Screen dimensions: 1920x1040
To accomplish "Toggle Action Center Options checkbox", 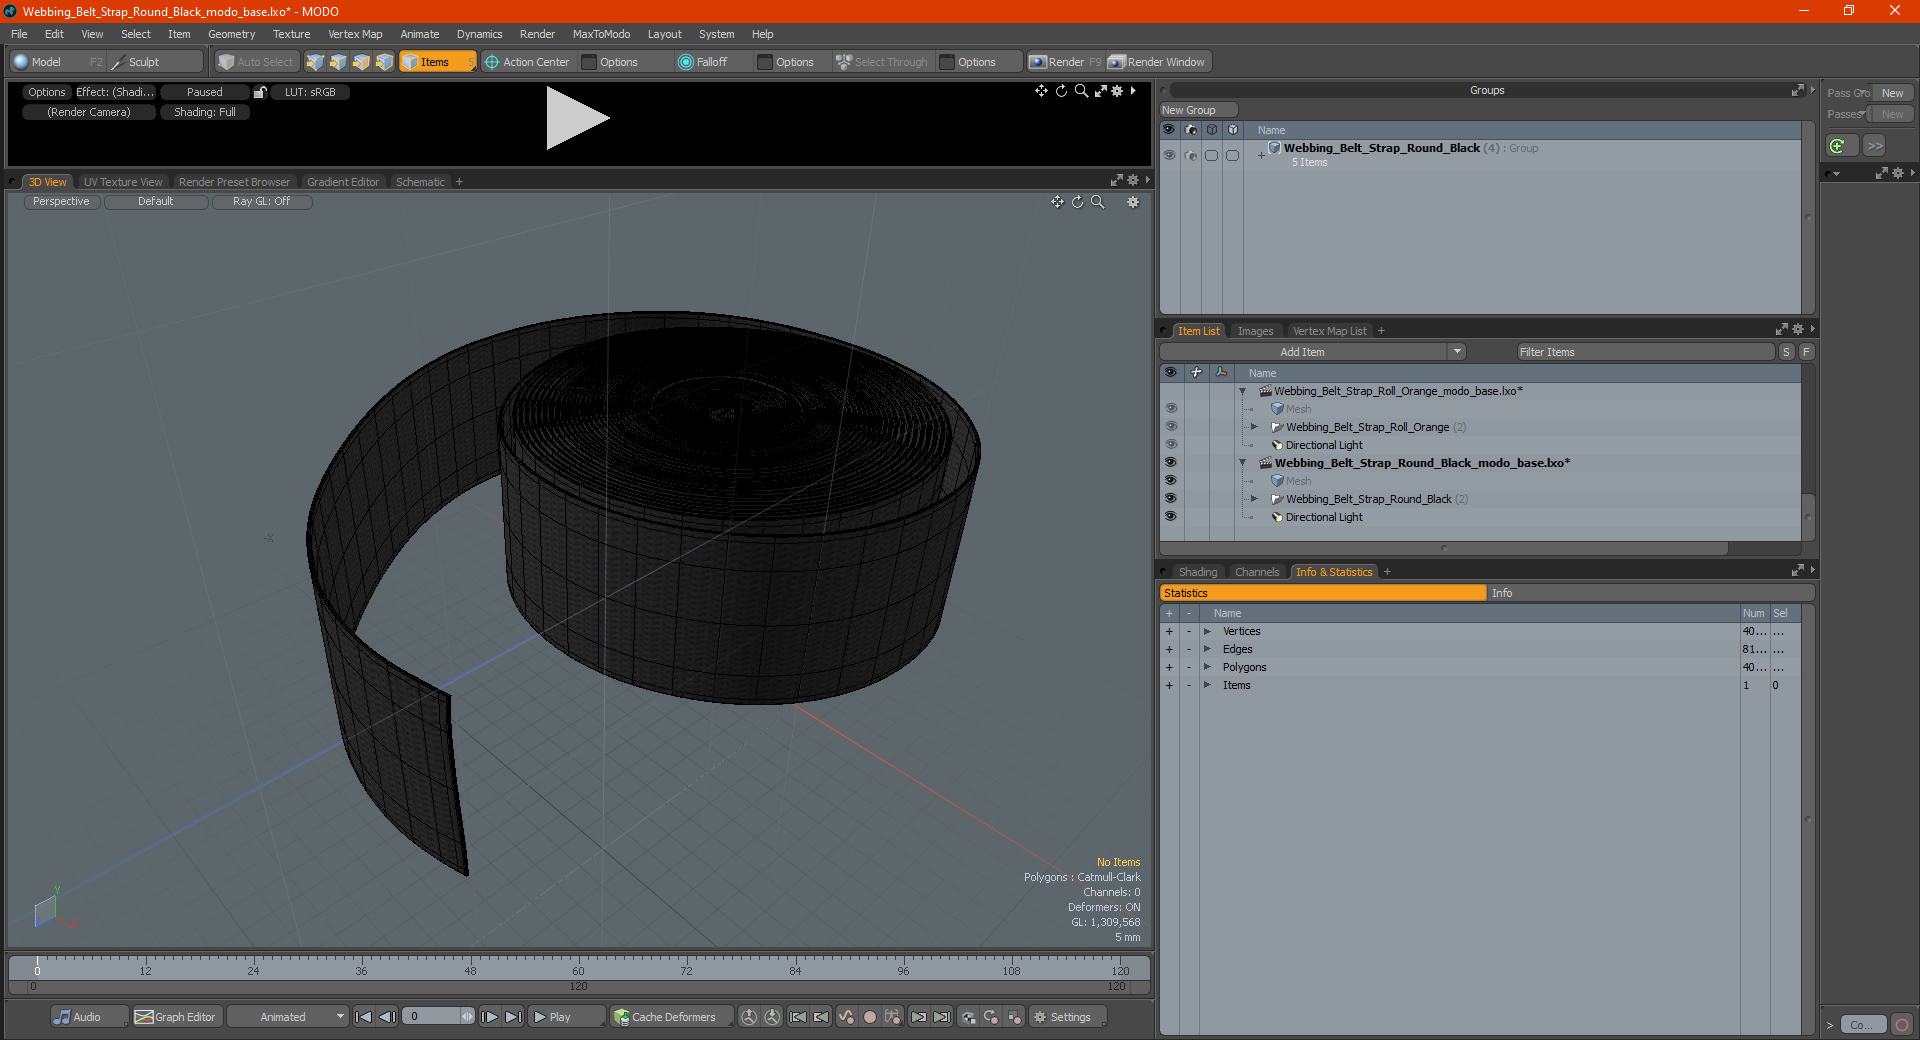I will coord(590,62).
